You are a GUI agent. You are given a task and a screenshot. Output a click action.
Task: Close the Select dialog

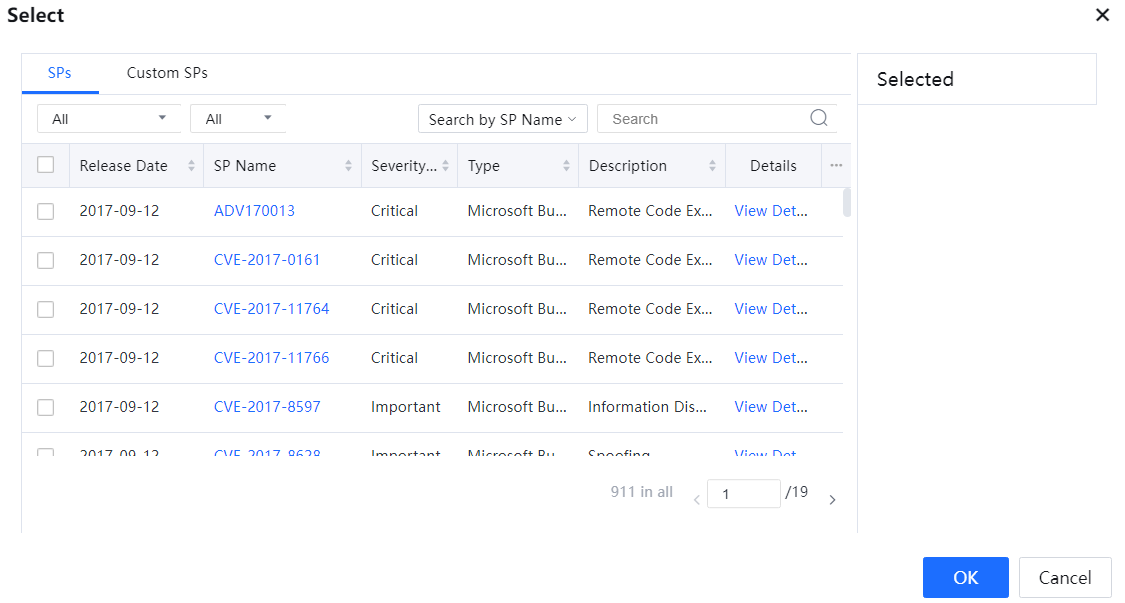click(x=1102, y=15)
